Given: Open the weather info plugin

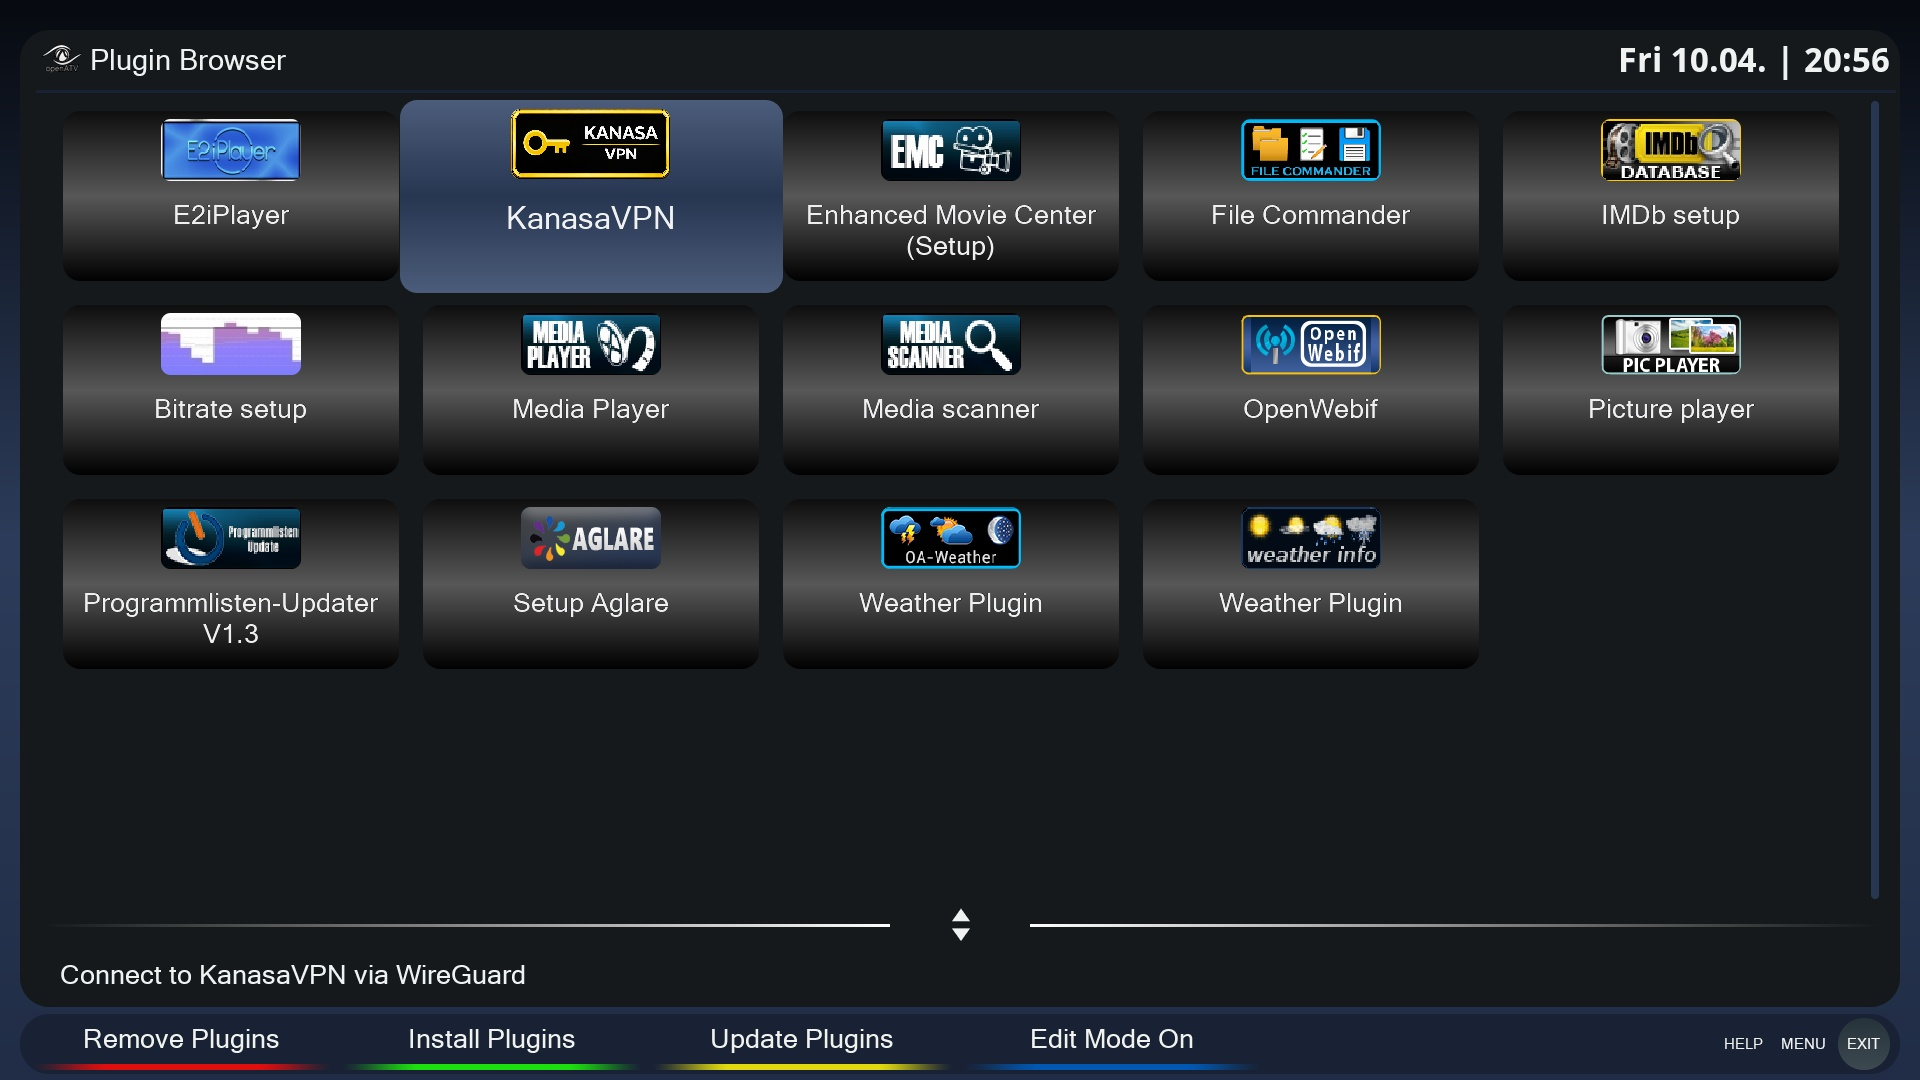Looking at the screenshot, I should point(1310,583).
